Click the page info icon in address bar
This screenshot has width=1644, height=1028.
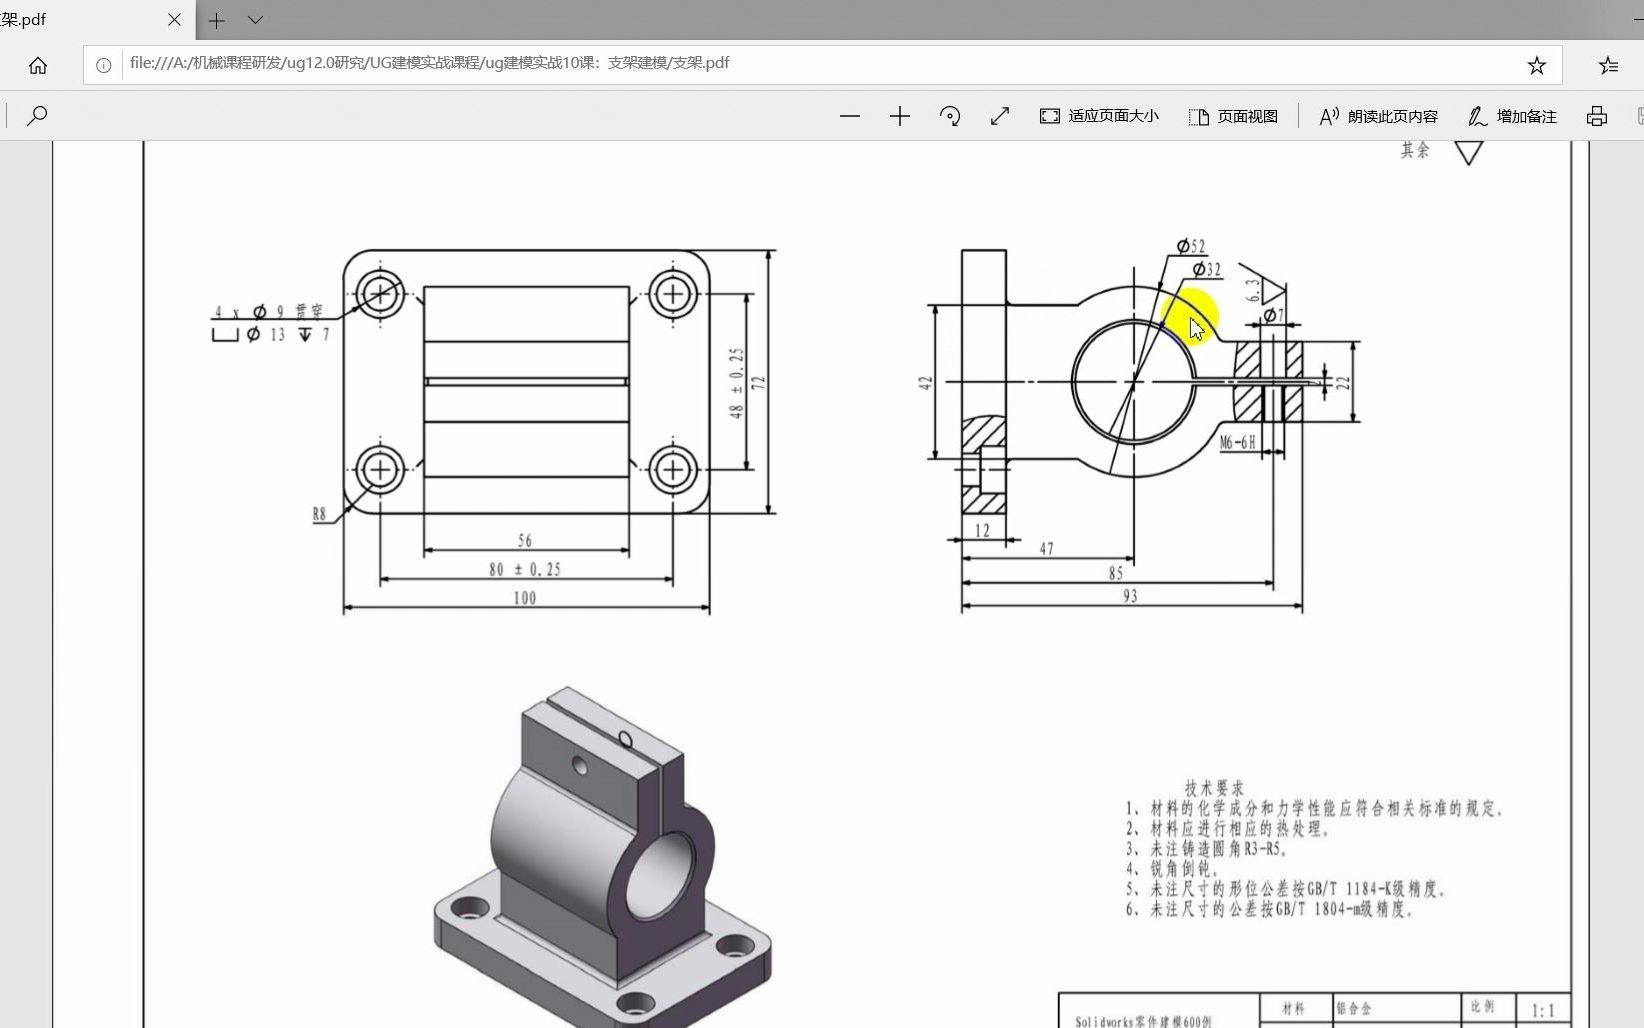(x=102, y=65)
